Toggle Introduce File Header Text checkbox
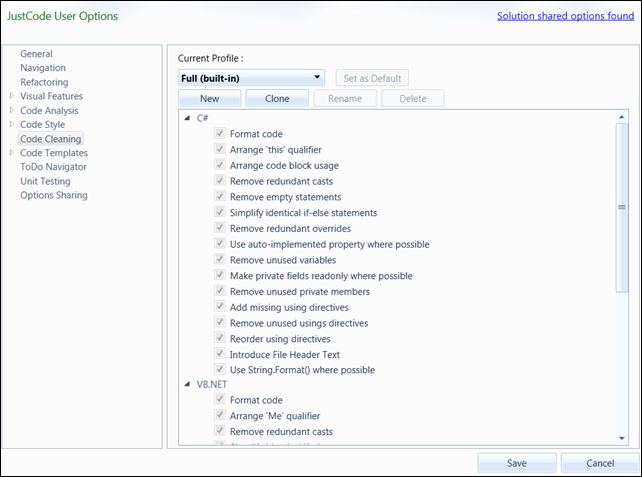This screenshot has width=642, height=477. tap(219, 354)
